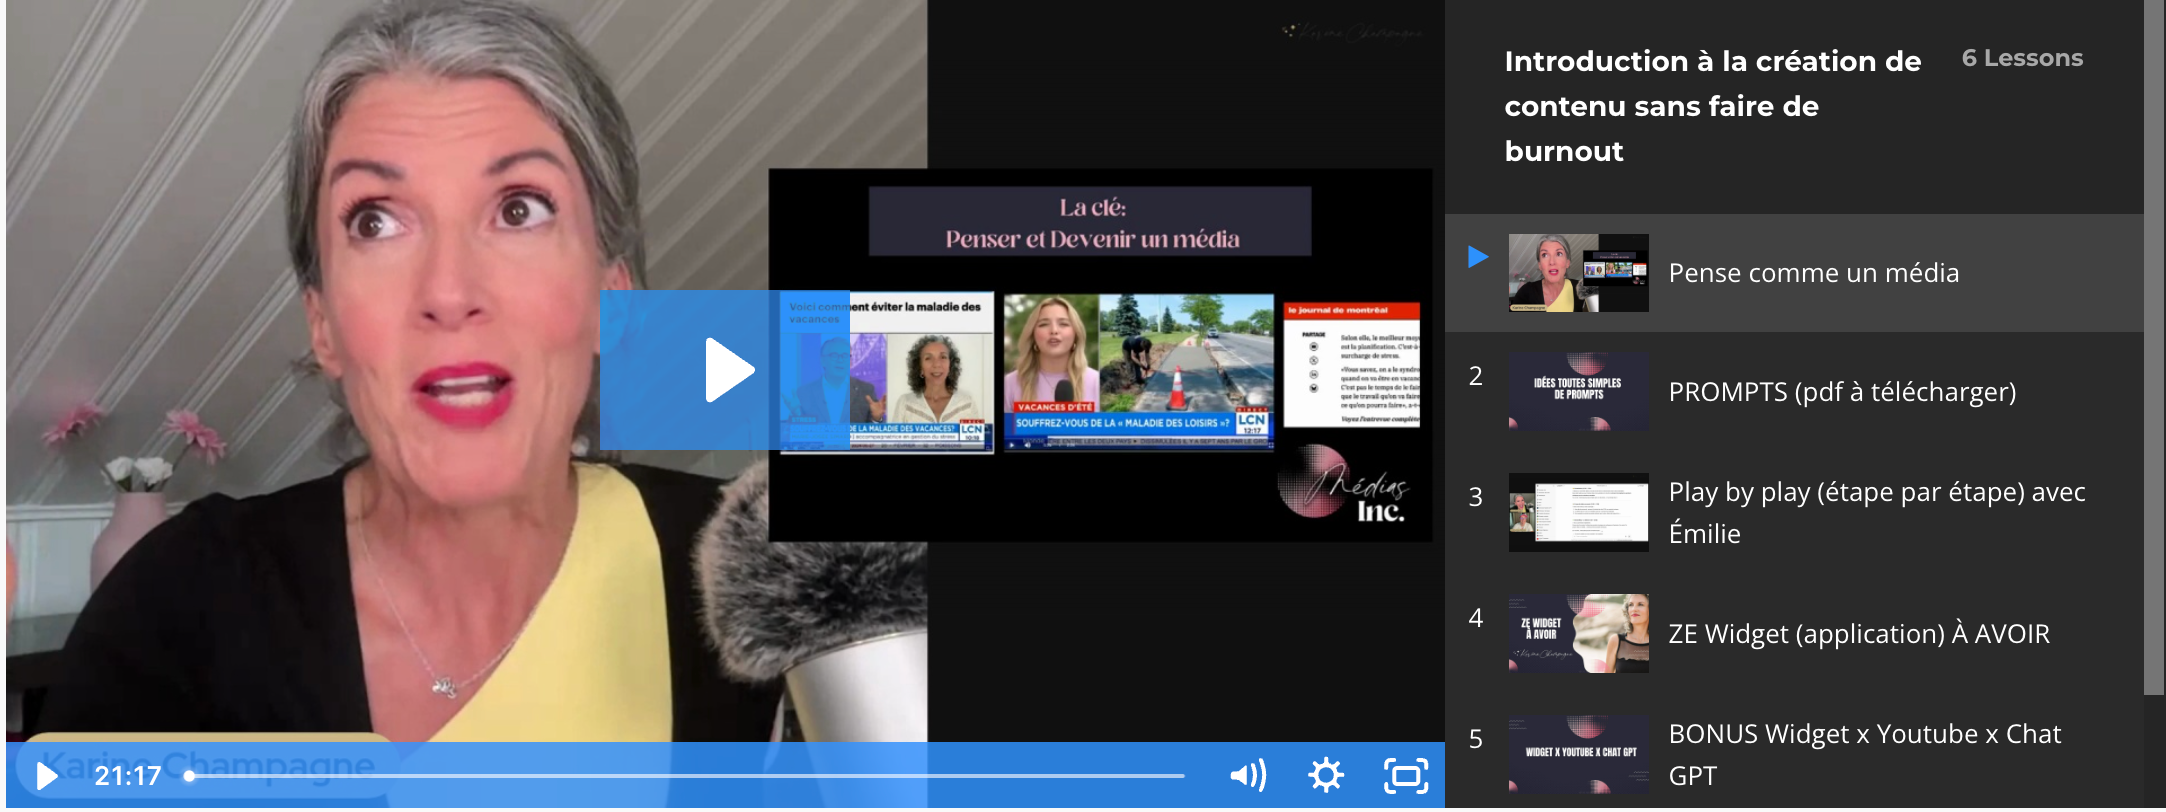
Task: Click the video progress bar track
Action: click(685, 776)
